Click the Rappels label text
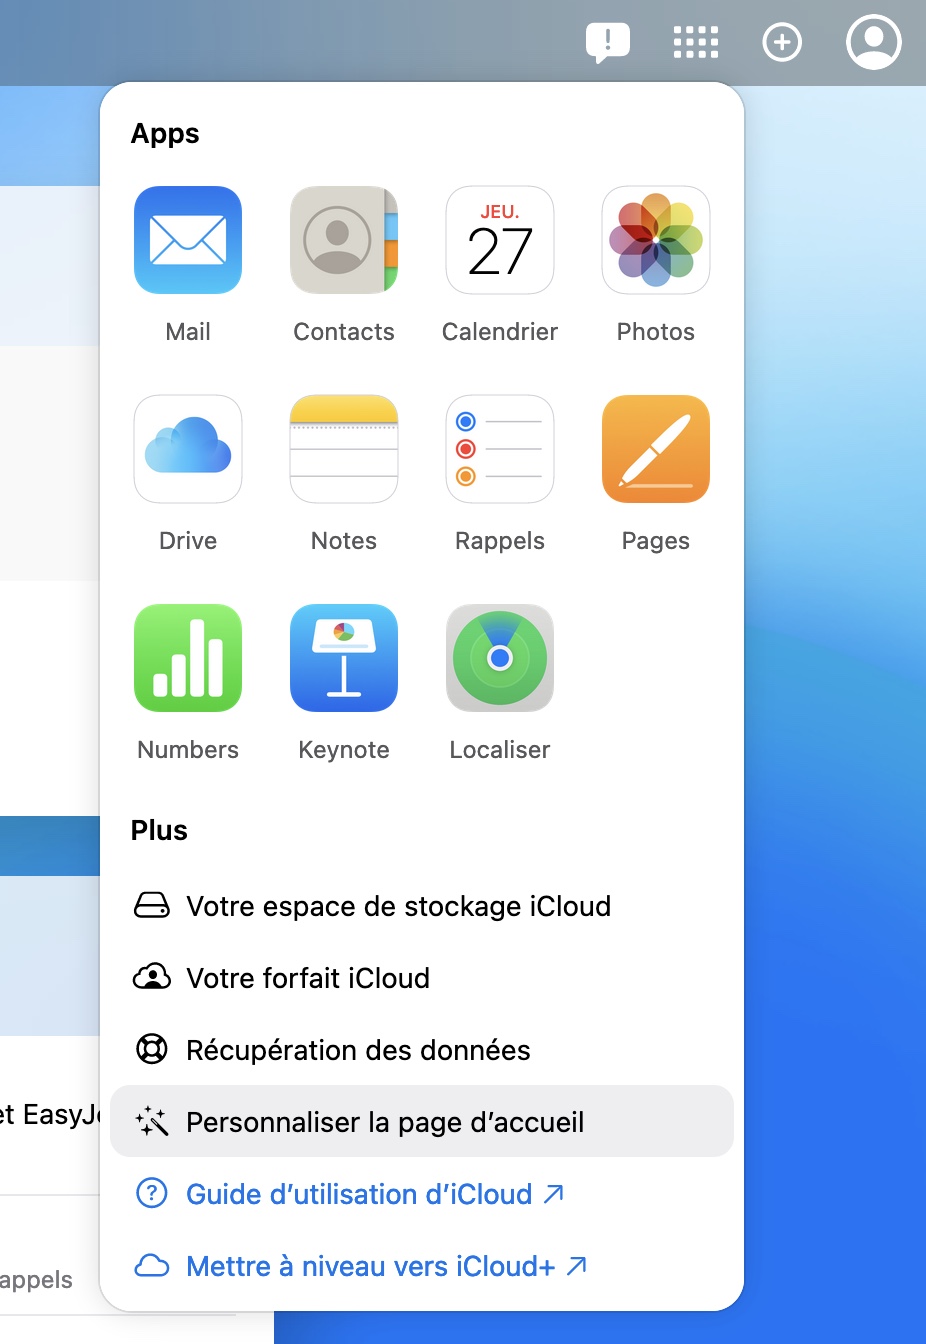Image resolution: width=926 pixels, height=1344 pixels. [x=500, y=541]
